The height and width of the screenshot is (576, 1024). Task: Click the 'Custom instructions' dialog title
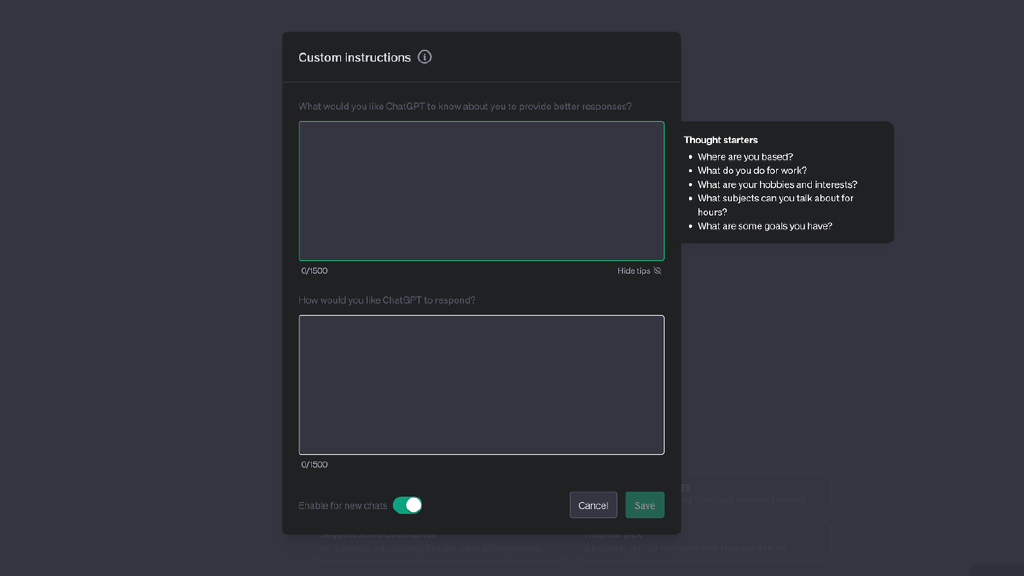pyautogui.click(x=354, y=58)
